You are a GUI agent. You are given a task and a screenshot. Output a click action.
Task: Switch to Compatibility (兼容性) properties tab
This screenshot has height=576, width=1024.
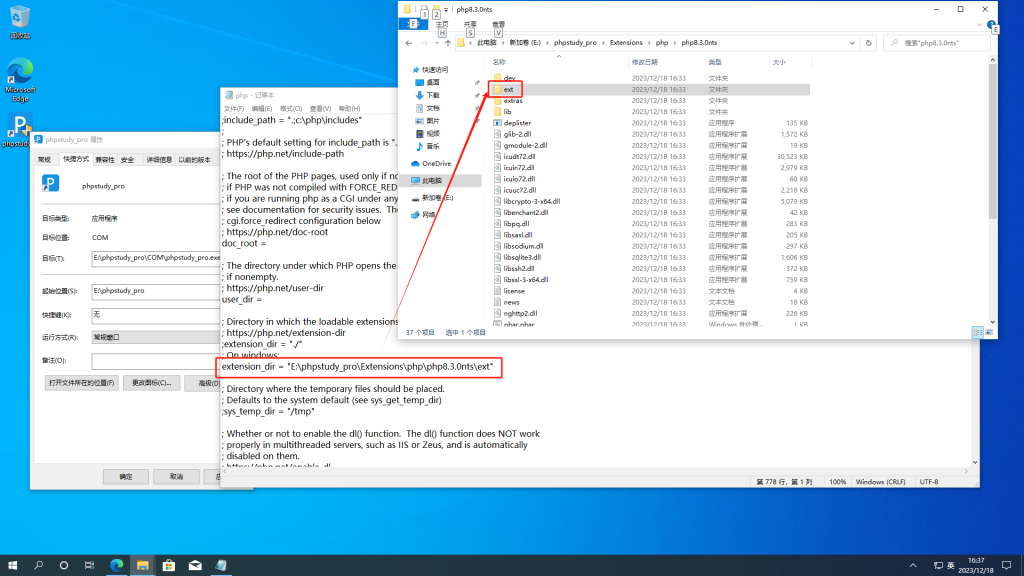(x=104, y=160)
